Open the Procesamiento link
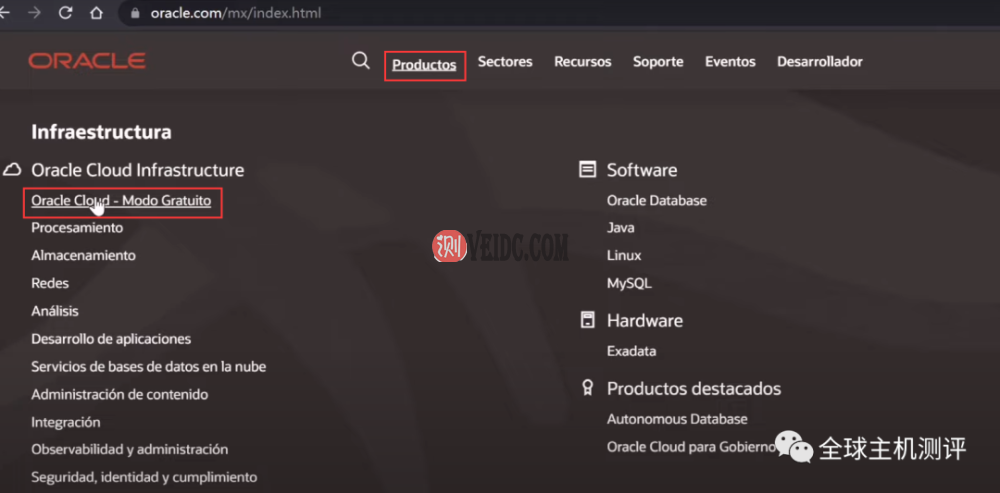The height and width of the screenshot is (493, 1000). click(x=77, y=228)
